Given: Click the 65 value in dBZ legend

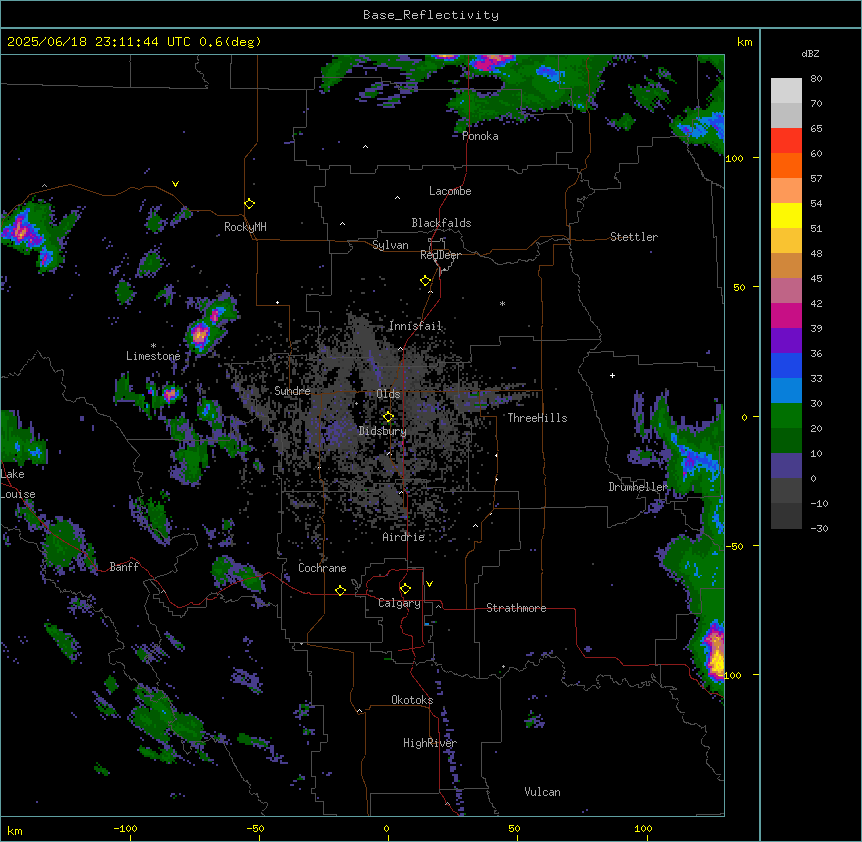Looking at the screenshot, I should pyautogui.click(x=816, y=129).
